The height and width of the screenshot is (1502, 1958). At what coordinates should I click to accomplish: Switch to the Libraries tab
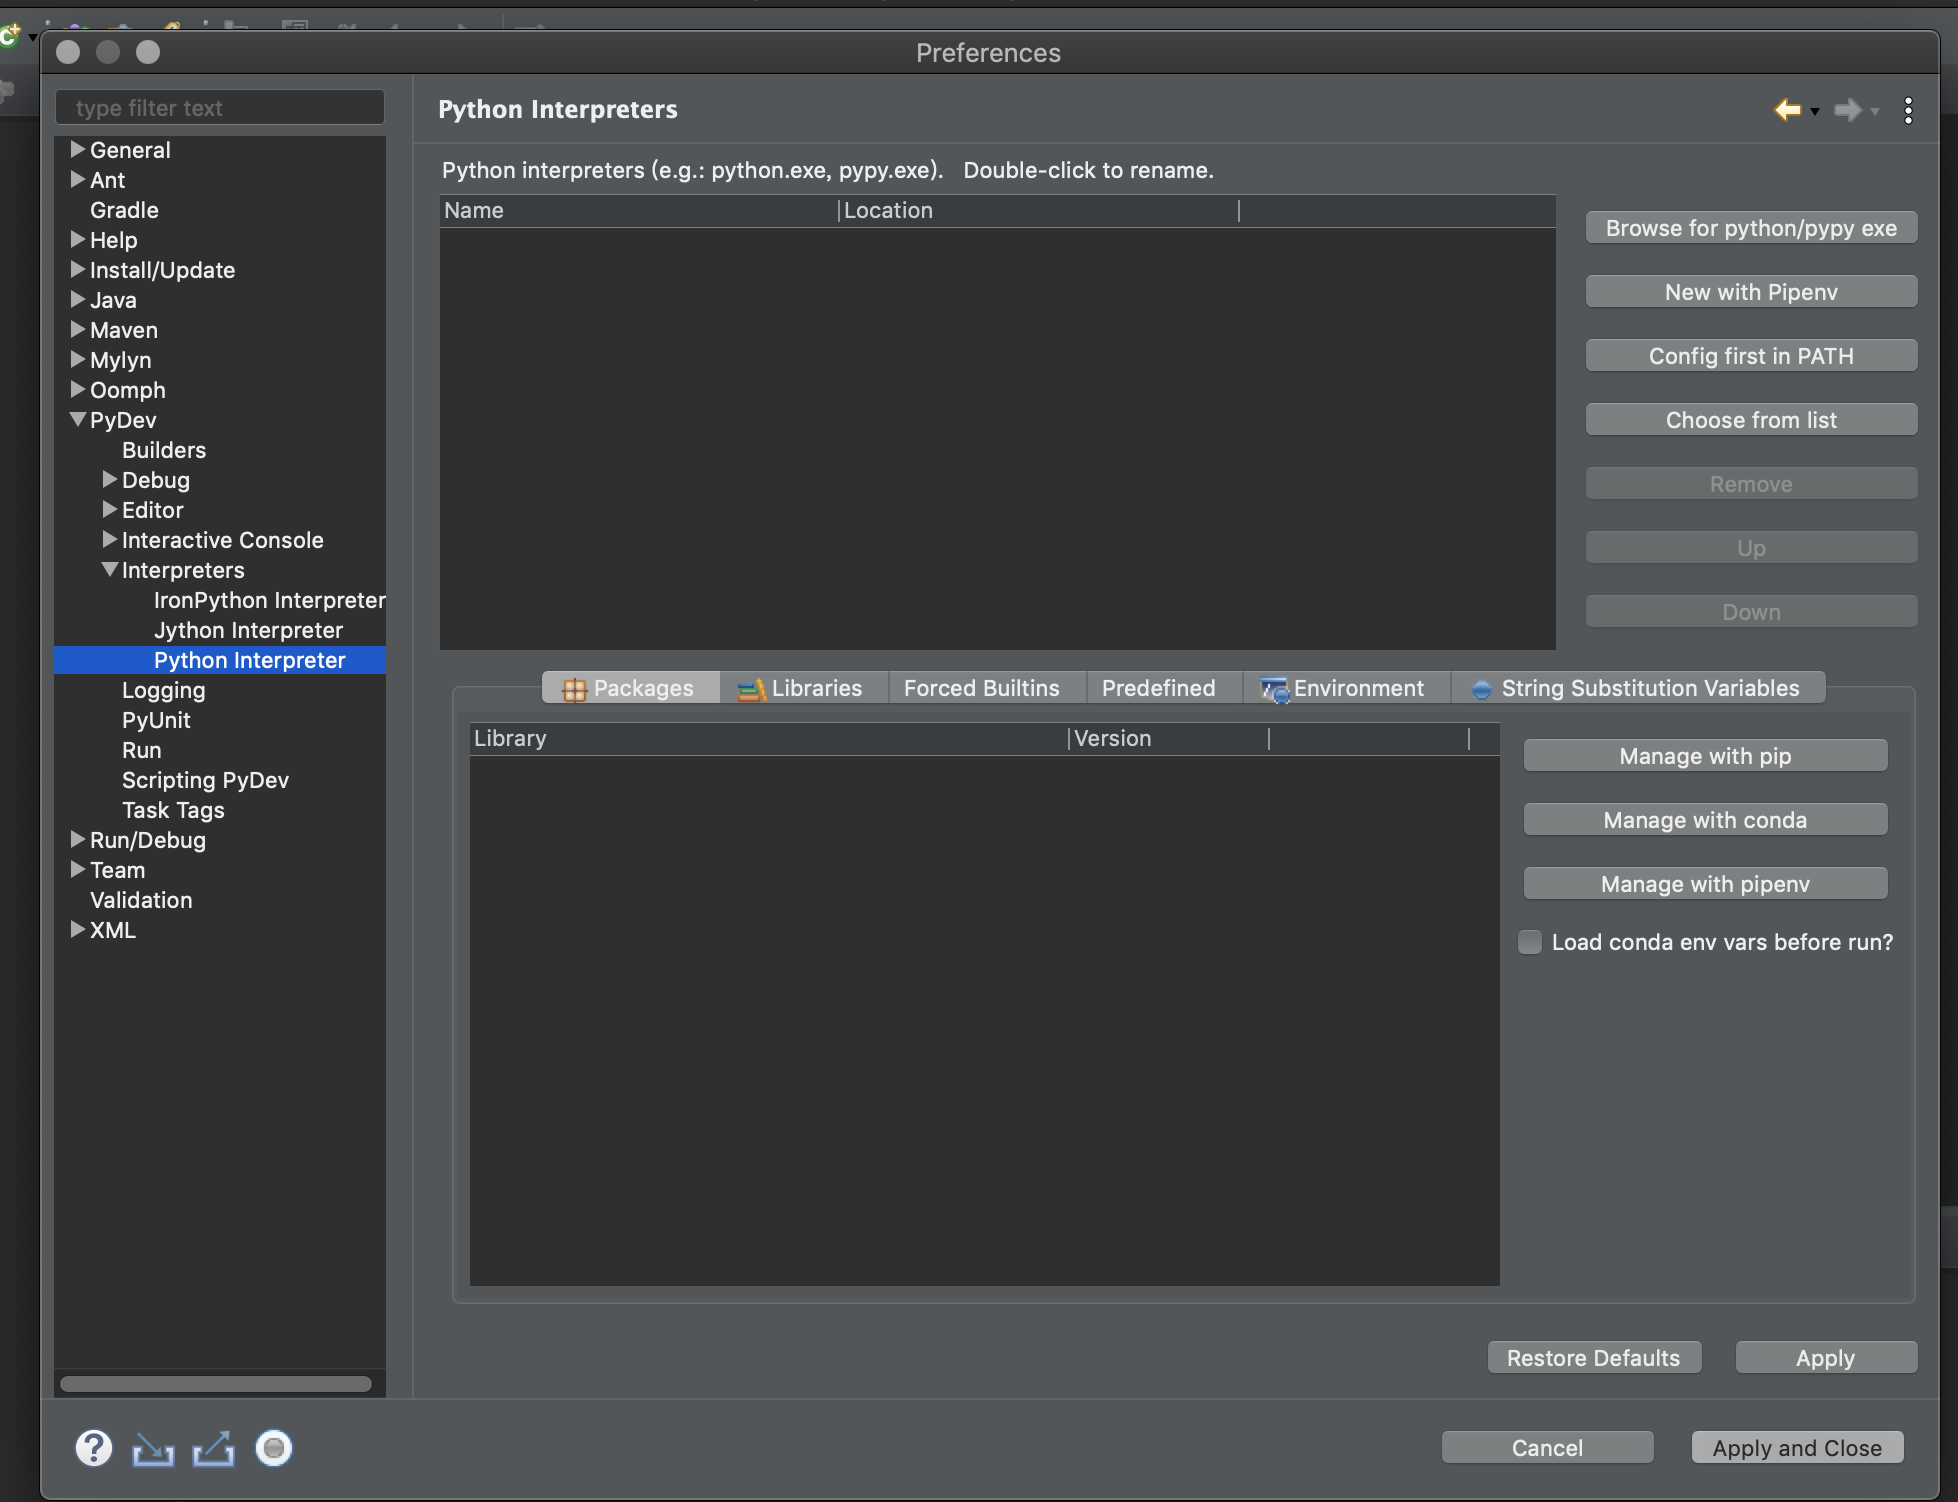pyautogui.click(x=802, y=688)
